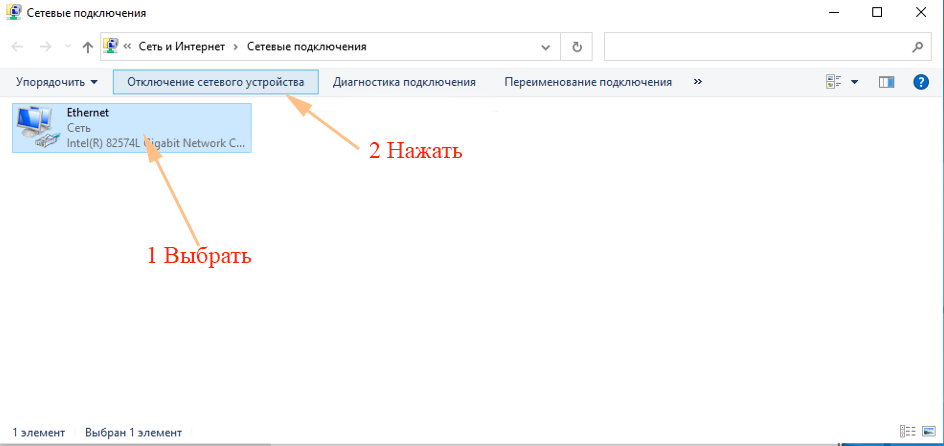Click the Forward navigation arrow
Viewport: 944px width, 446px height.
click(x=44, y=47)
